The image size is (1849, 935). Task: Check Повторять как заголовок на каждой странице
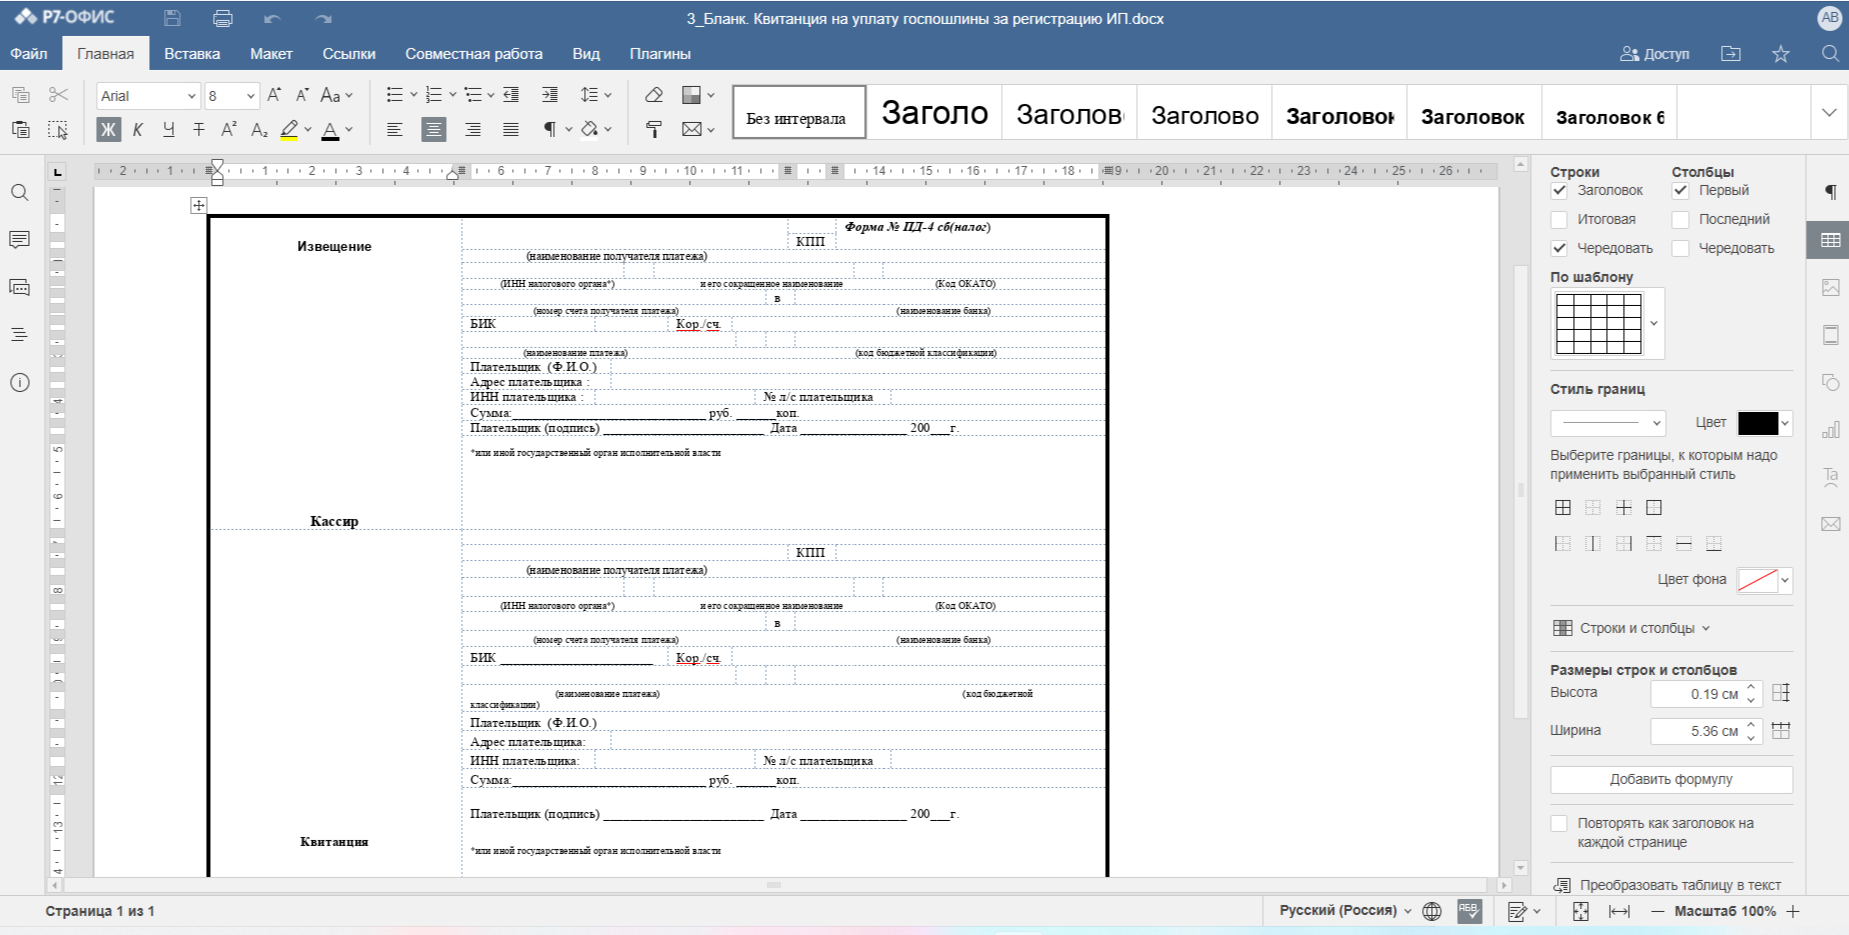point(1559,823)
